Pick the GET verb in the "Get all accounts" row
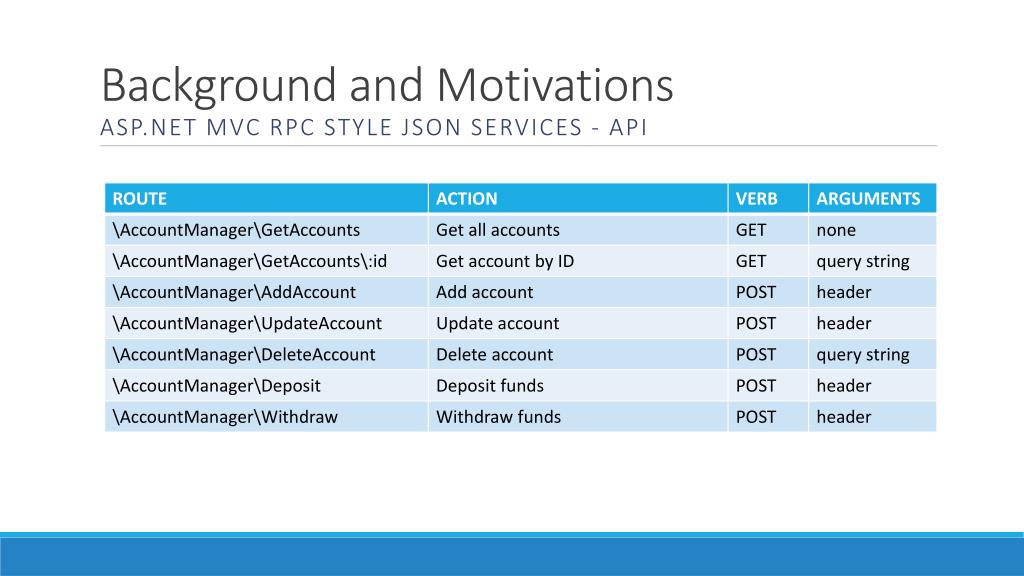The width and height of the screenshot is (1024, 576). (x=768, y=230)
